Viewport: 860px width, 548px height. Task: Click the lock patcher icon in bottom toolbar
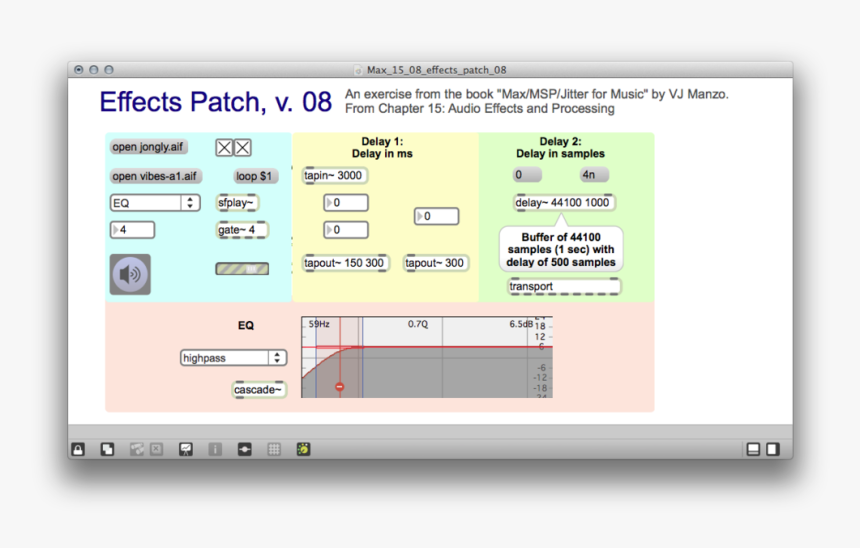pos(78,450)
